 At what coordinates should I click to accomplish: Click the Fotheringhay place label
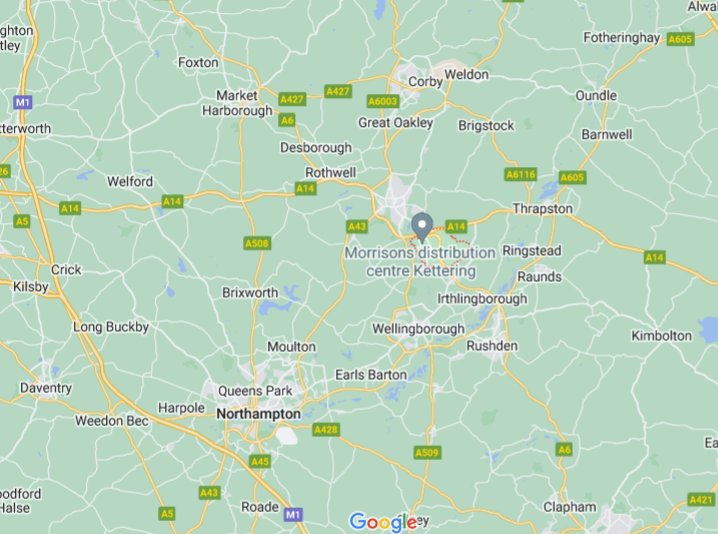point(622,38)
